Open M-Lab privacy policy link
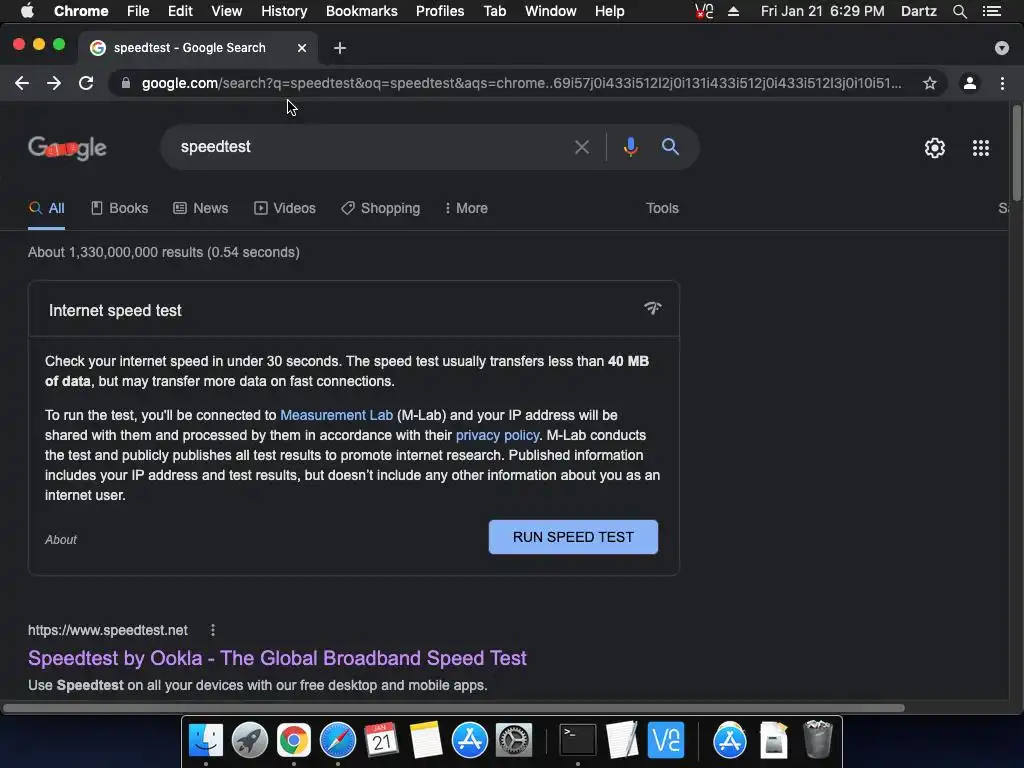 point(498,436)
